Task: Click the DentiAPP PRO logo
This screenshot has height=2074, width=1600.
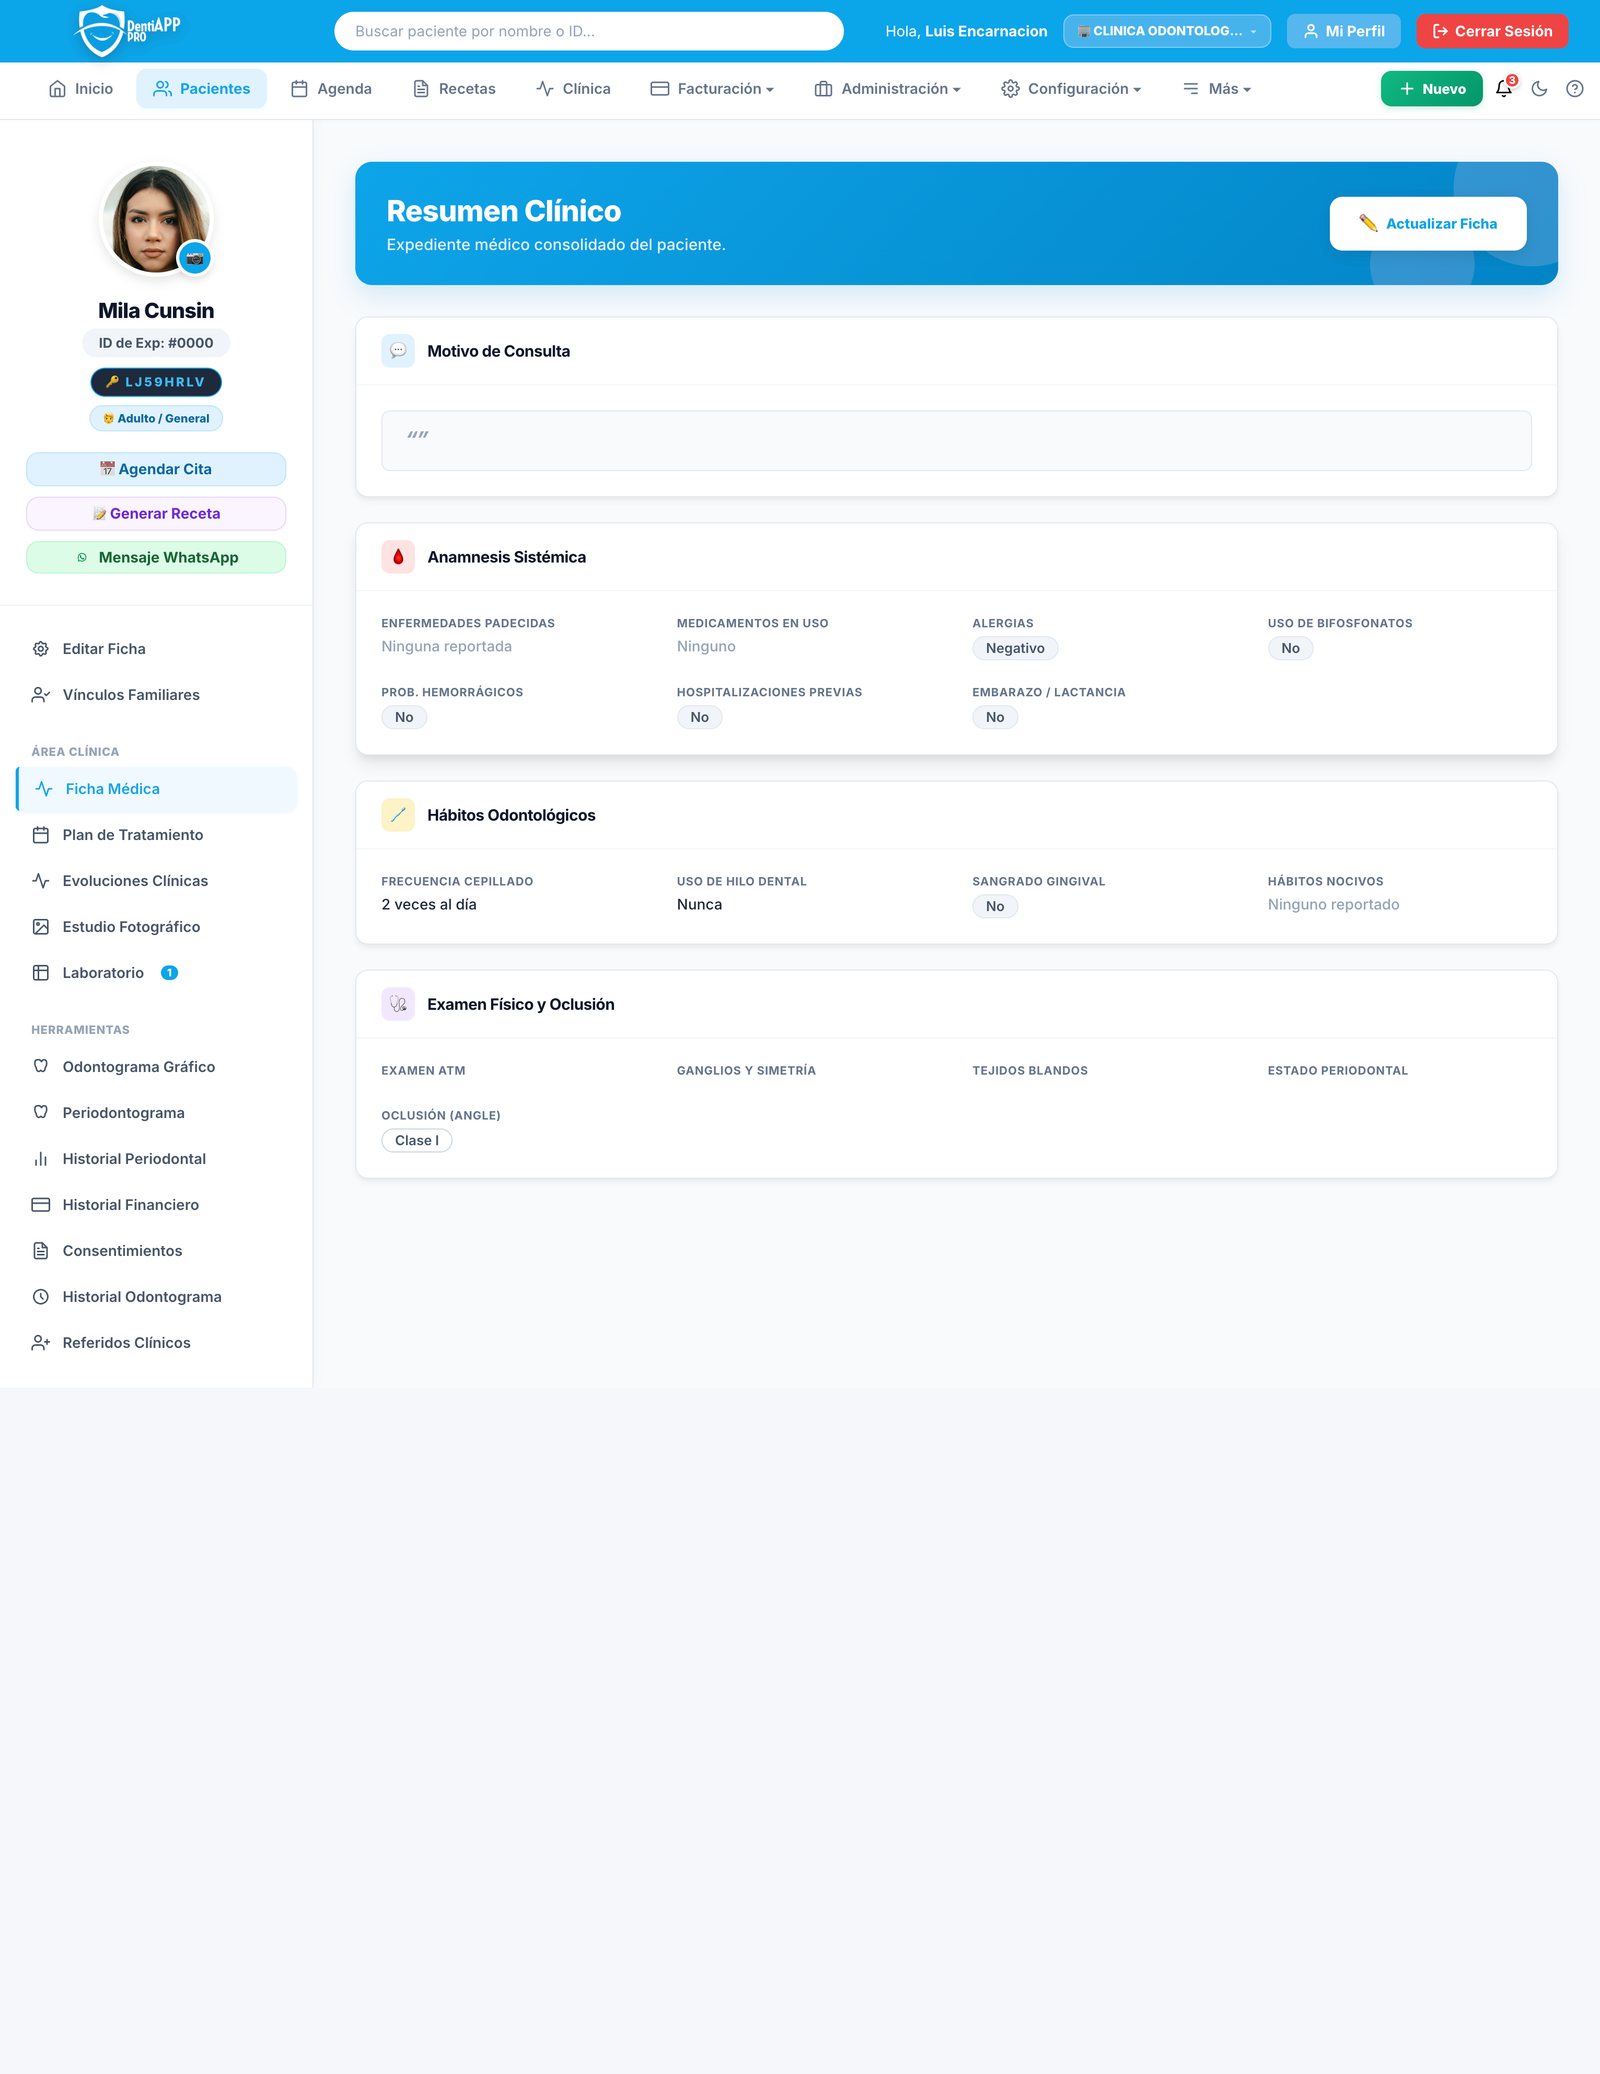Action: click(x=128, y=31)
